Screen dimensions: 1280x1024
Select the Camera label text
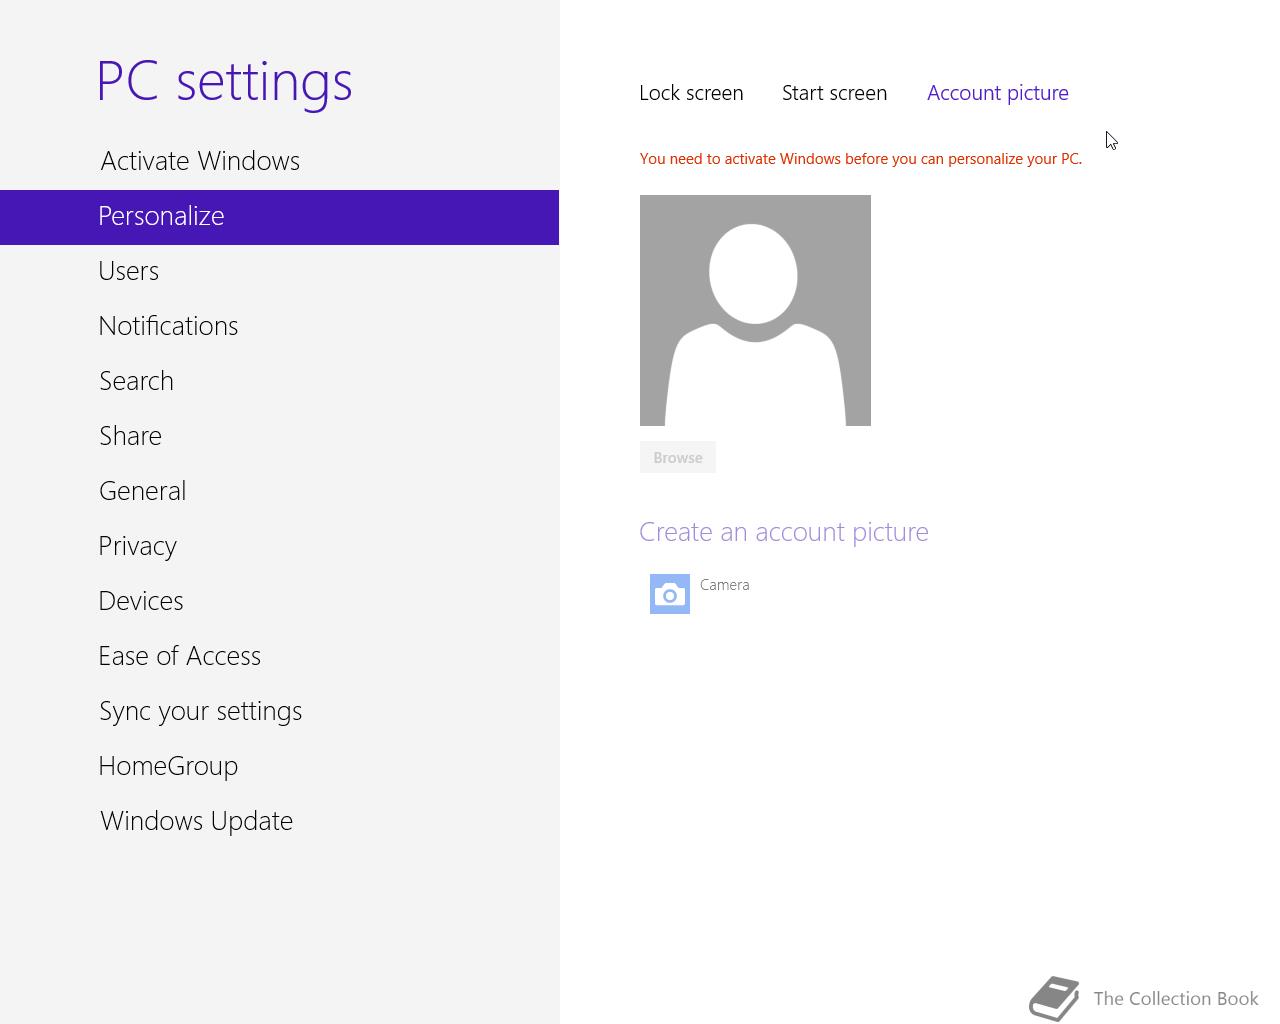tap(725, 585)
